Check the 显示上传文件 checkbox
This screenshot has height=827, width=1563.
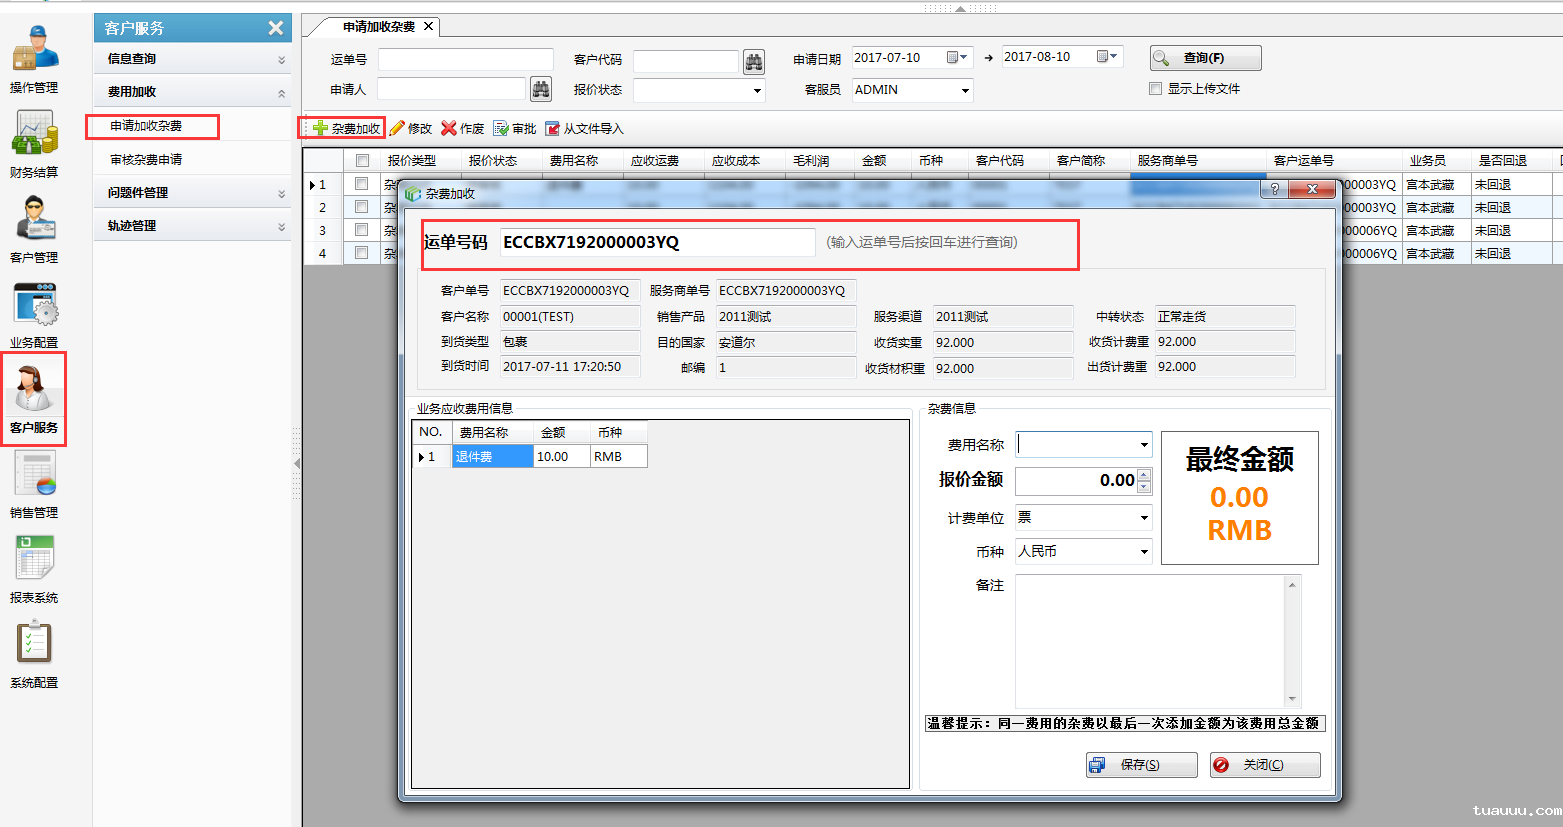(x=1153, y=89)
